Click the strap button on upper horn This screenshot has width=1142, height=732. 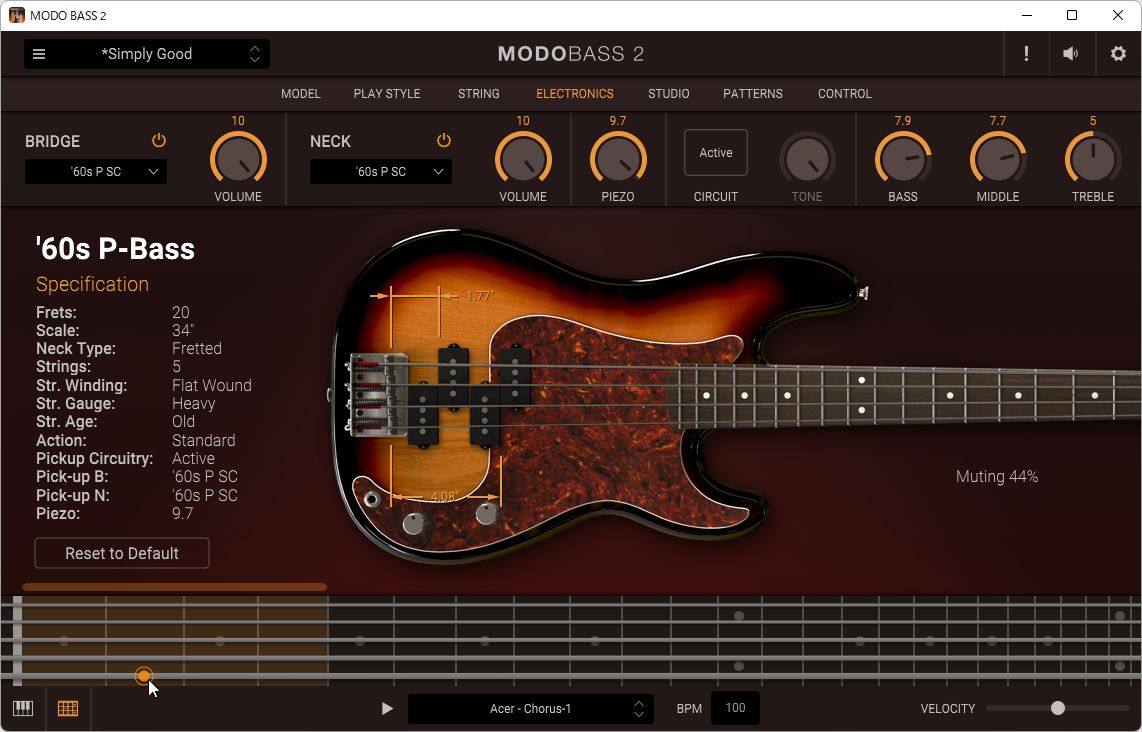pos(863,293)
